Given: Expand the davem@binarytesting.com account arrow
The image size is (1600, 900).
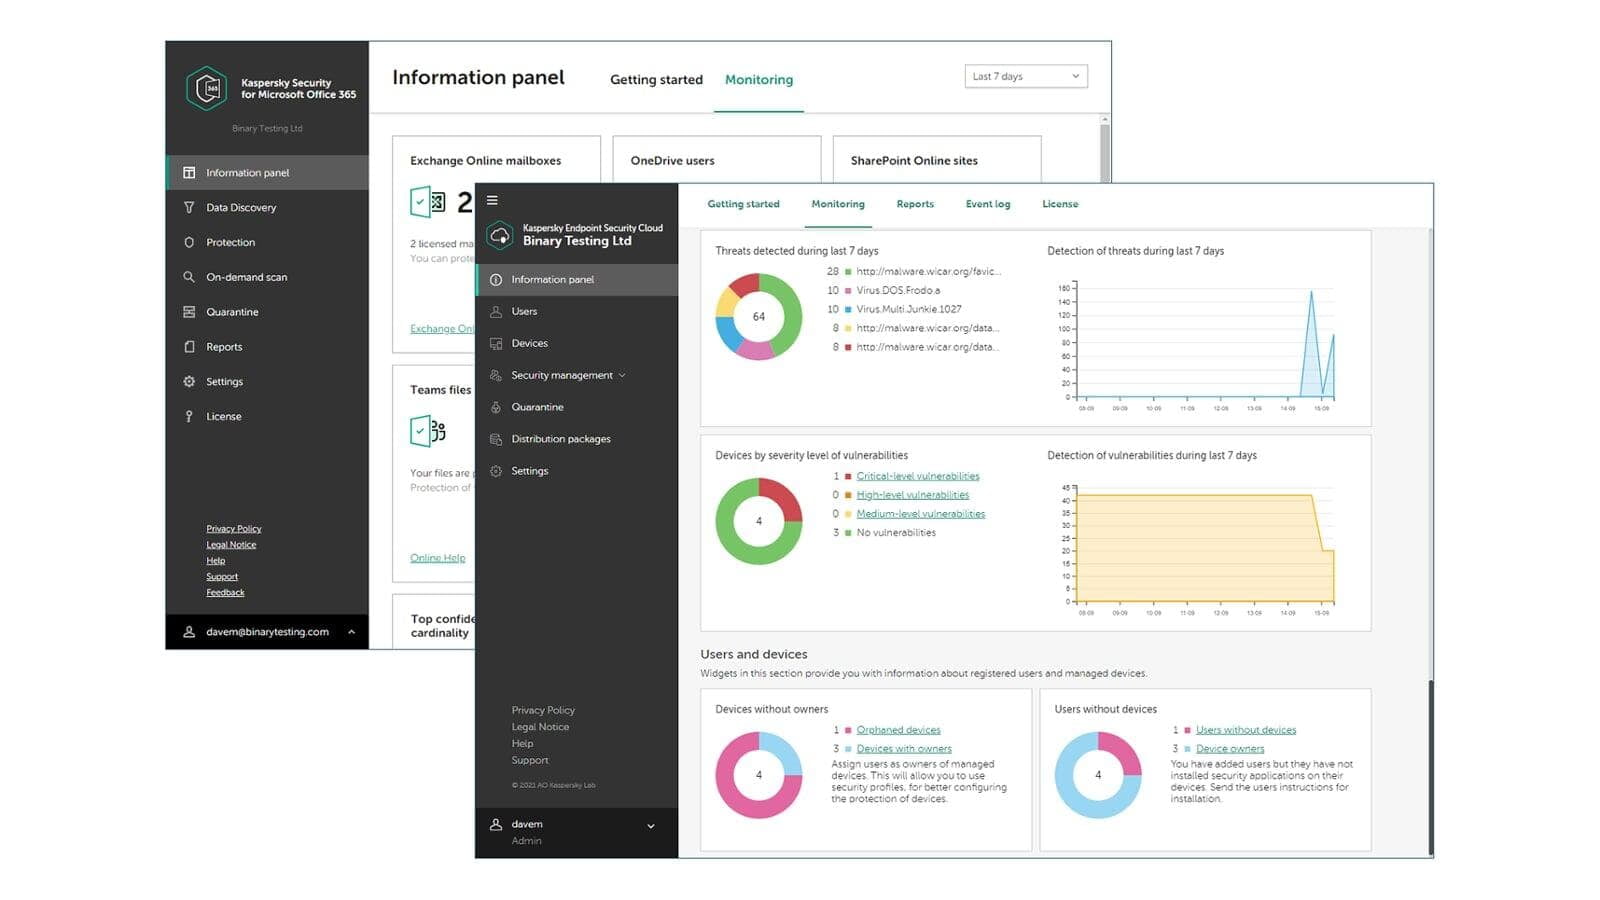Looking at the screenshot, I should point(351,632).
